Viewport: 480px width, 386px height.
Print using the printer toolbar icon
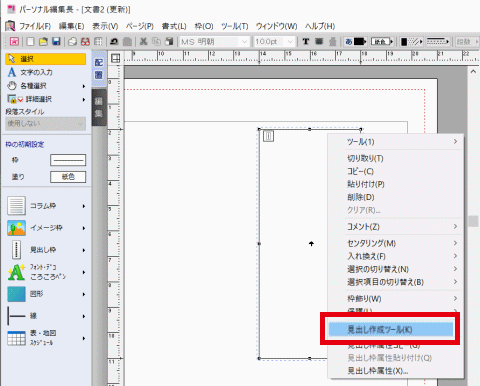tap(72, 42)
